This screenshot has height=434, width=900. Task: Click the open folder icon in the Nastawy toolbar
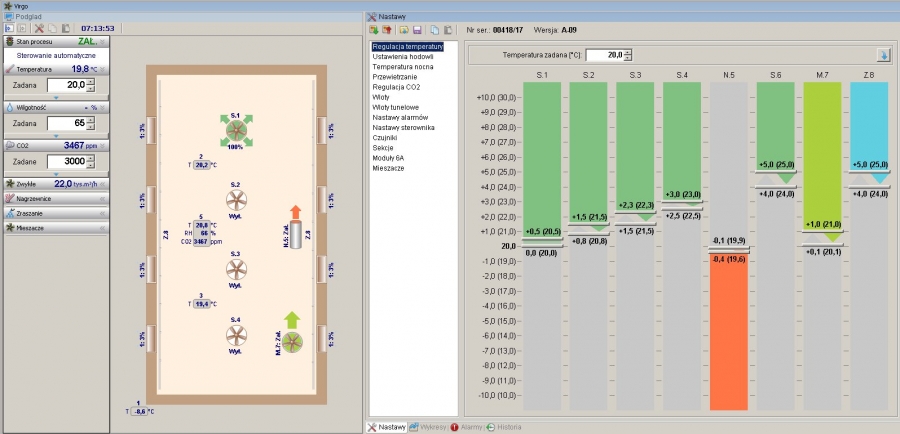405,30
